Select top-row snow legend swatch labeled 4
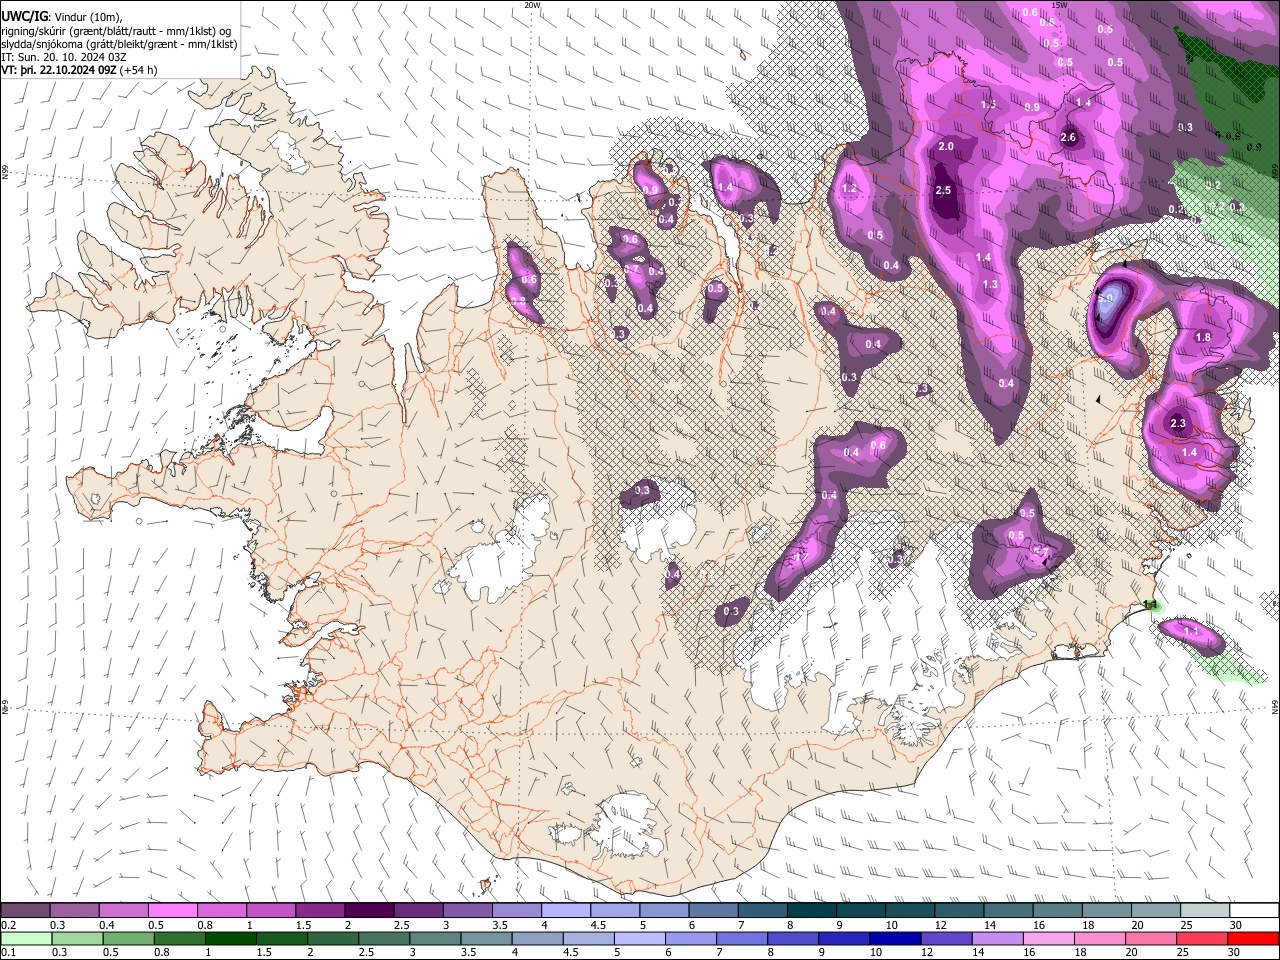 (565, 911)
